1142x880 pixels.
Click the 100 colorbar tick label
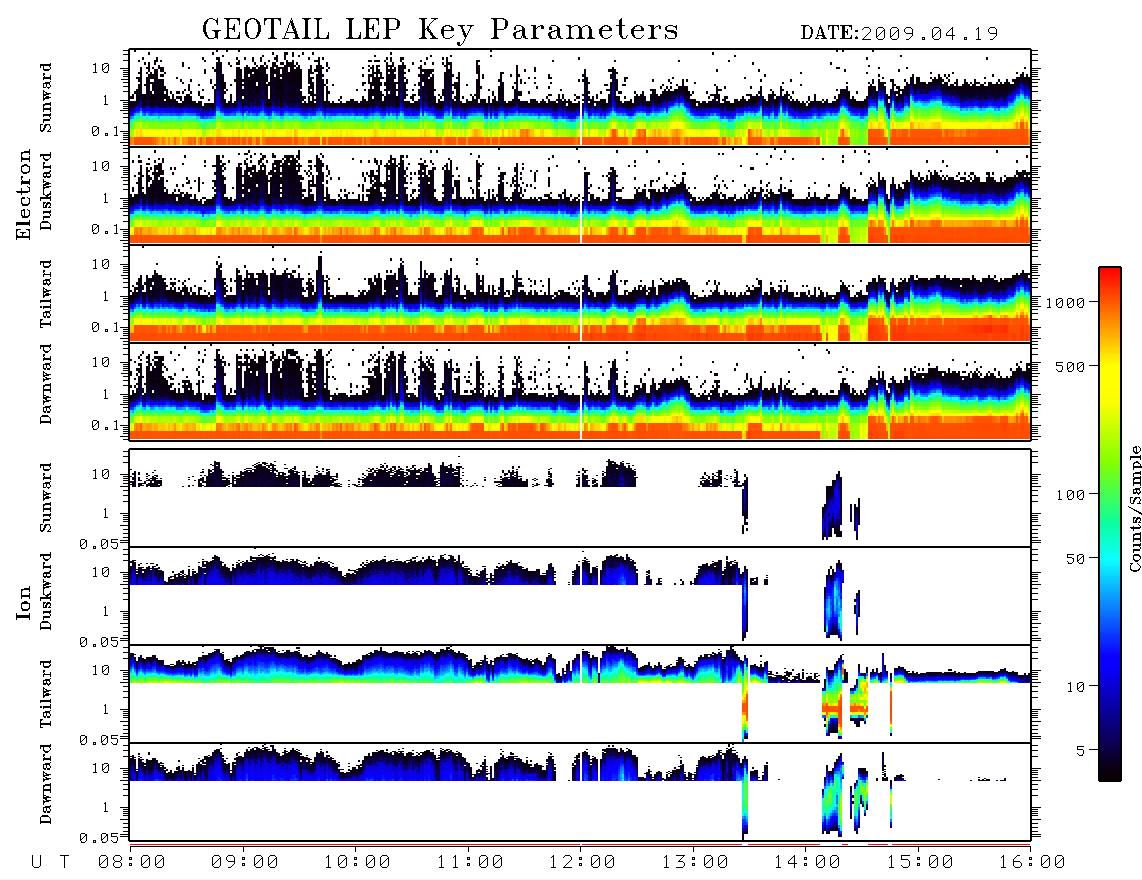click(x=1071, y=495)
